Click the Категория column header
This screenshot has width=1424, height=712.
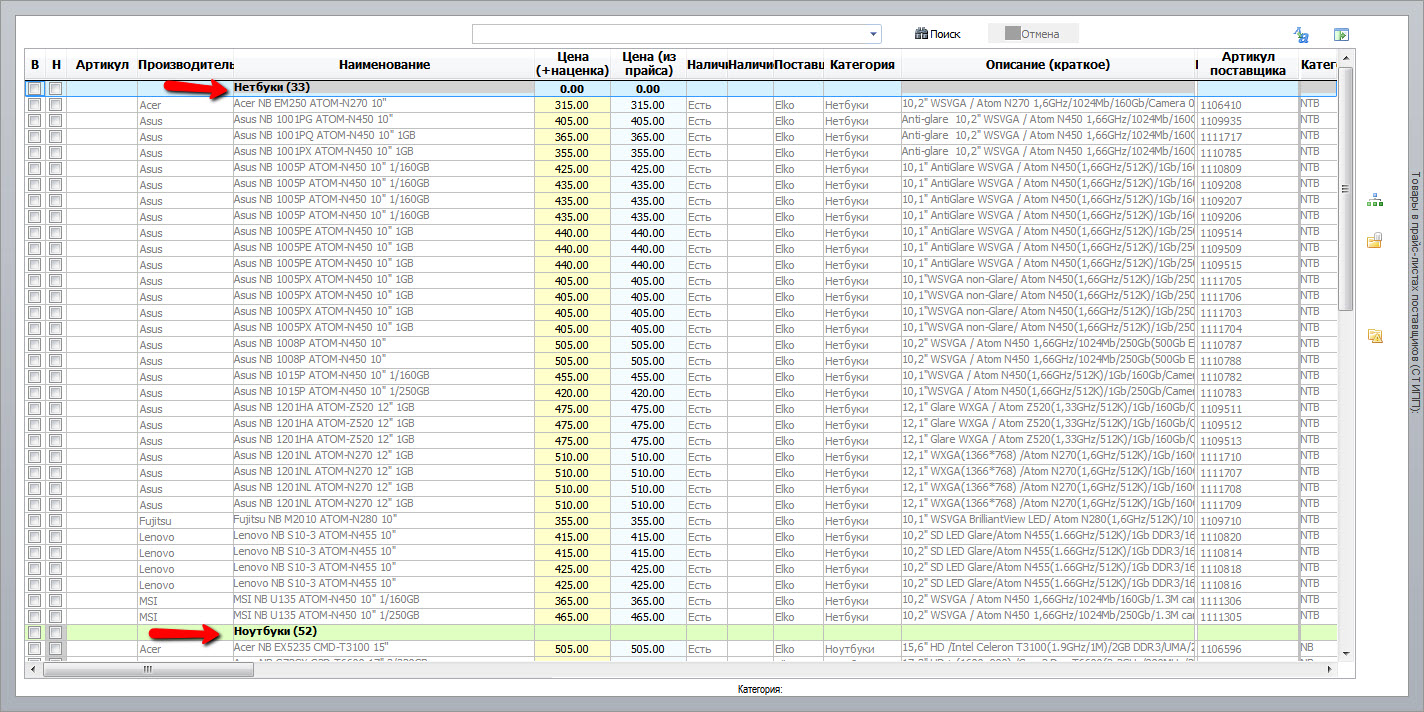click(862, 65)
